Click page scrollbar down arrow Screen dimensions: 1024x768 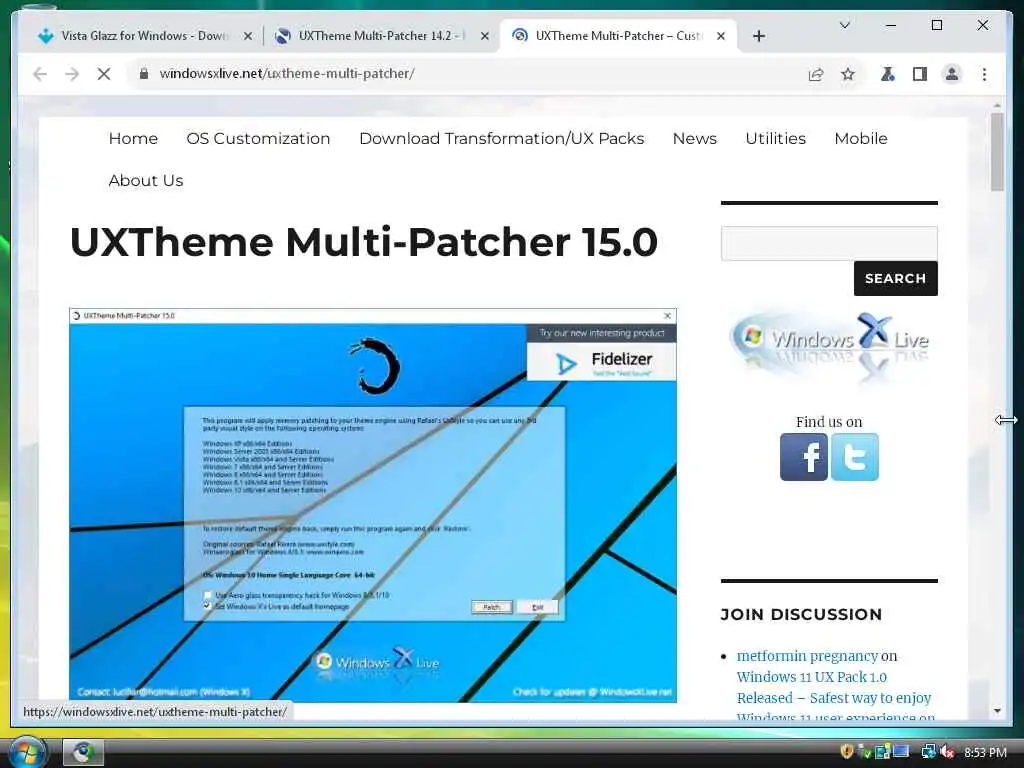tap(997, 711)
